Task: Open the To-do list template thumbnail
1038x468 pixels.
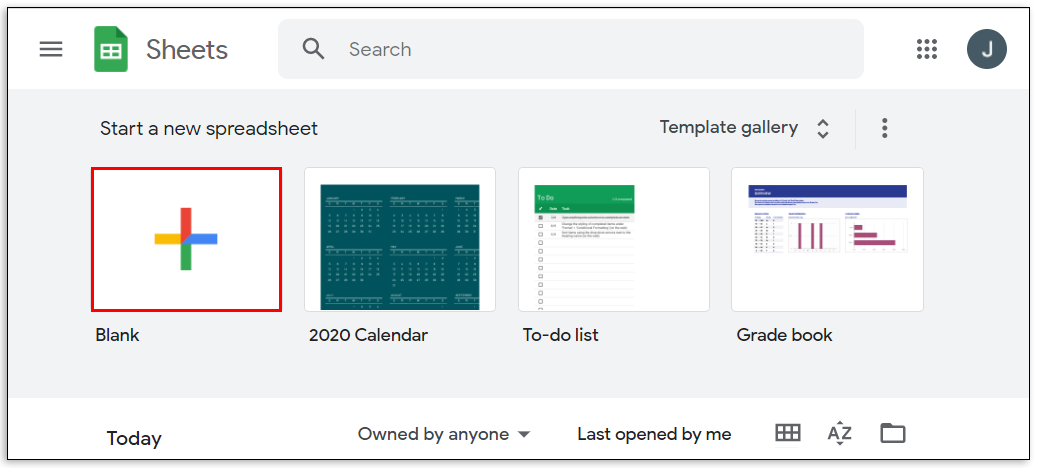Action: coord(614,239)
